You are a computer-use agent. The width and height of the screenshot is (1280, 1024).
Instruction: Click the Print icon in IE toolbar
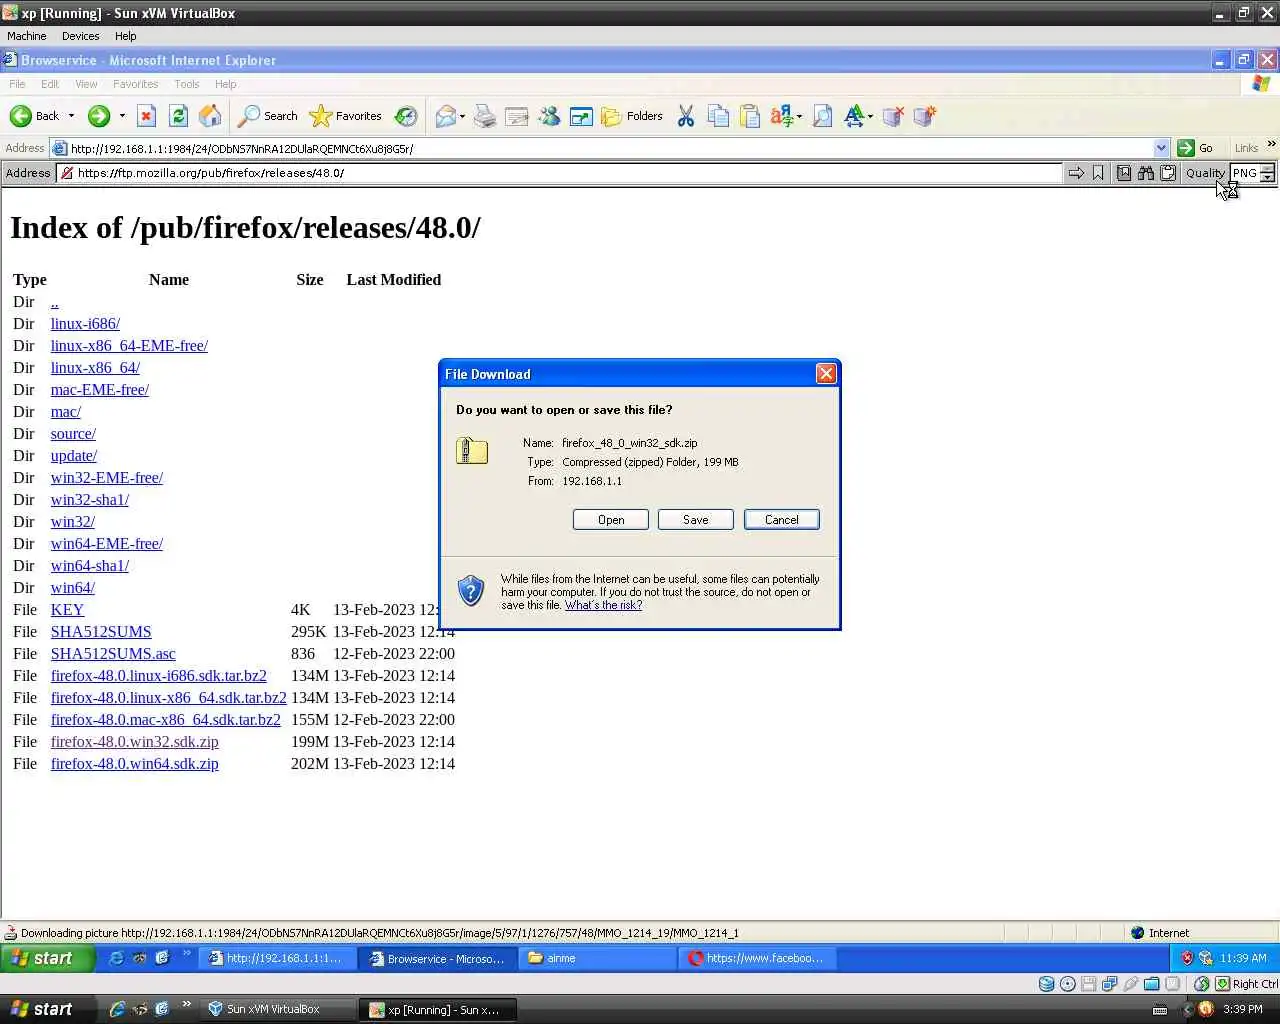click(485, 117)
